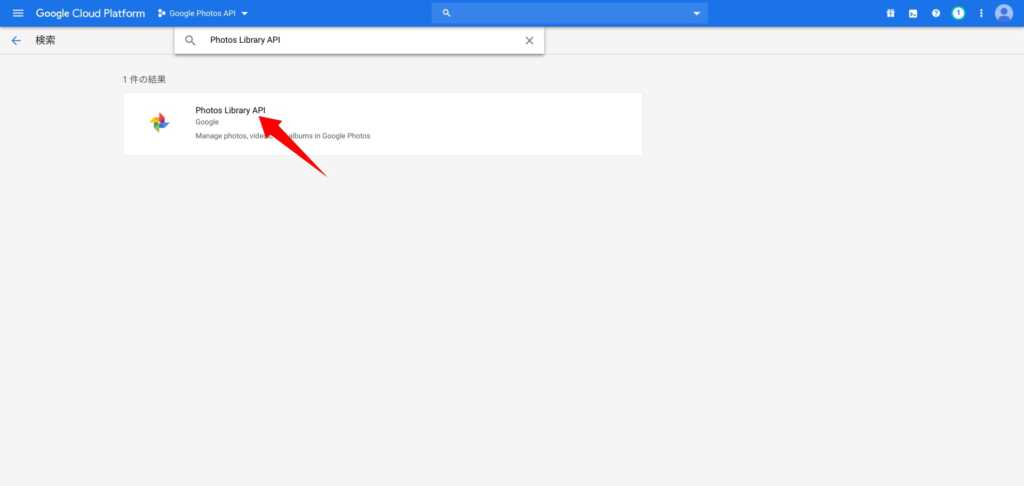Focus the top blue search bar
Image resolution: width=1024 pixels, height=486 pixels.
(x=570, y=13)
